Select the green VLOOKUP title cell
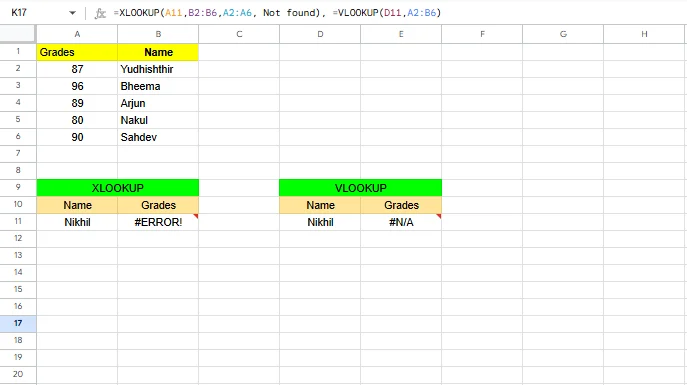Screen dimensions: 687x385 [x=361, y=188]
